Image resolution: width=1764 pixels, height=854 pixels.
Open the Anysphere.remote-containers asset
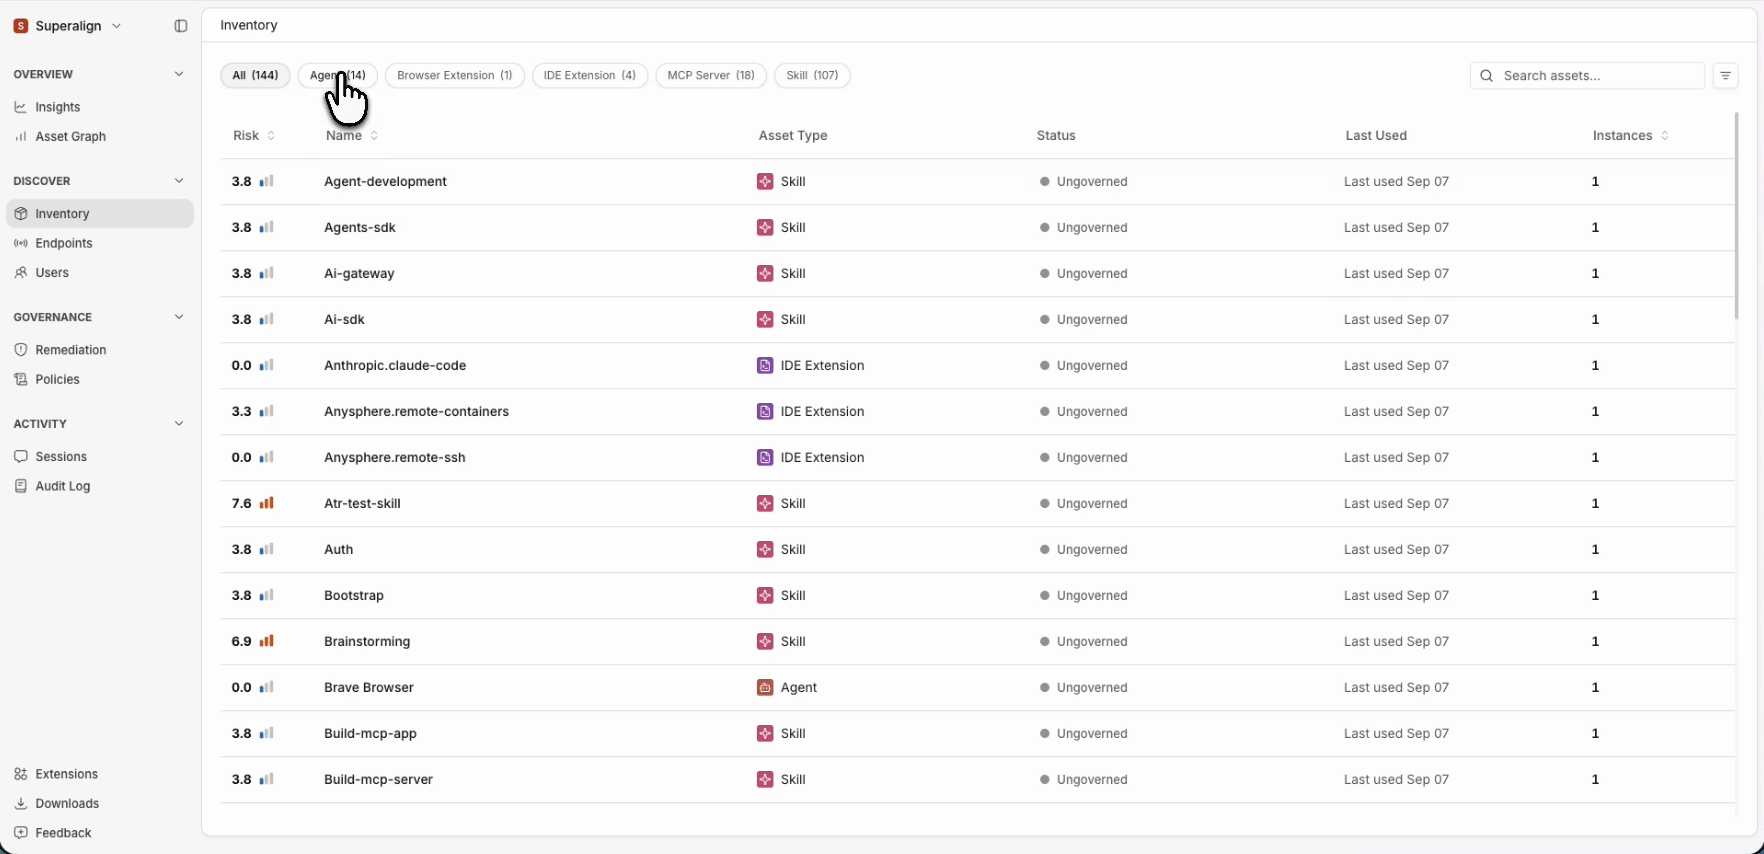point(977,412)
